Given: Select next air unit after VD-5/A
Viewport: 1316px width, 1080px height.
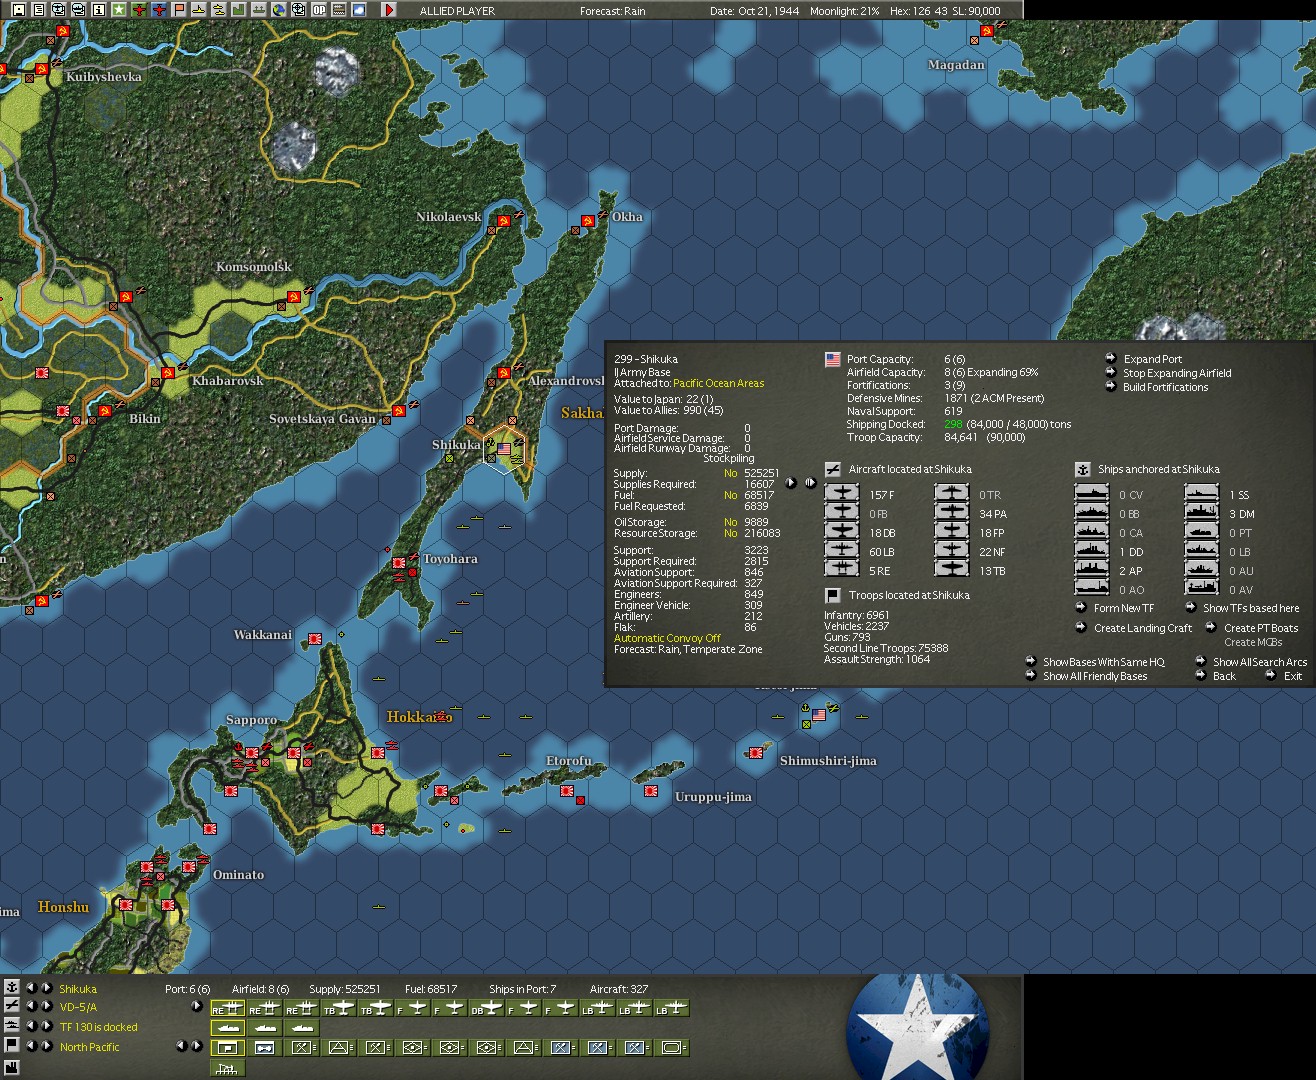Looking at the screenshot, I should 46,1007.
